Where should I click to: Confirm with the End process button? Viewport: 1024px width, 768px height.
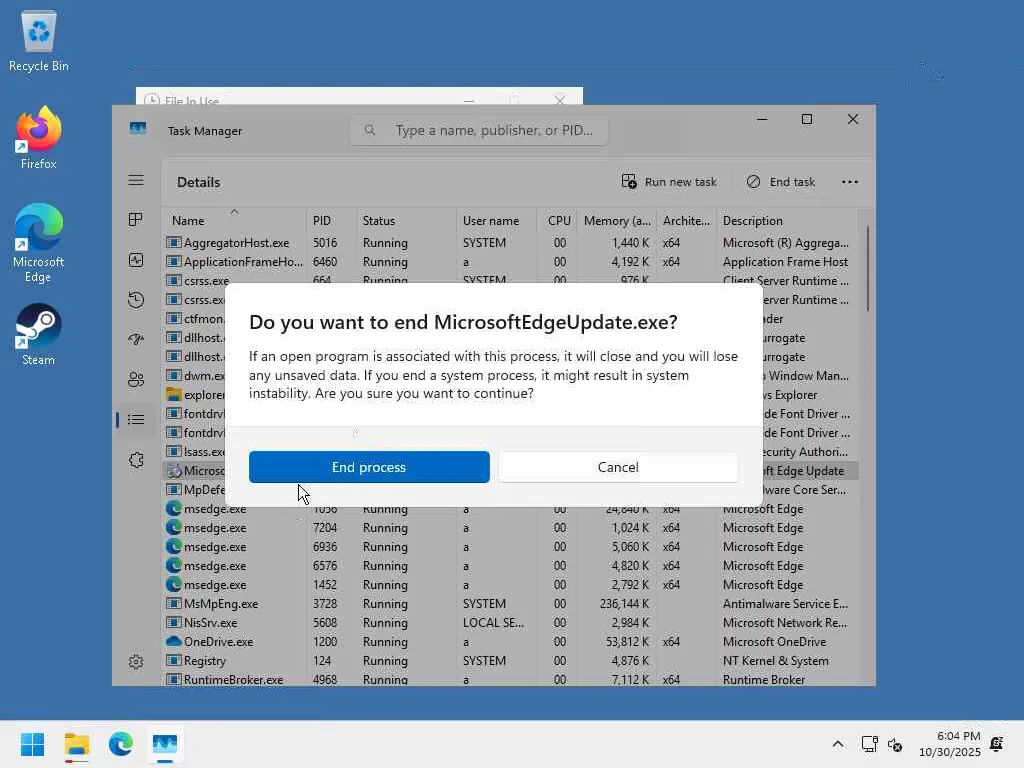coord(369,467)
